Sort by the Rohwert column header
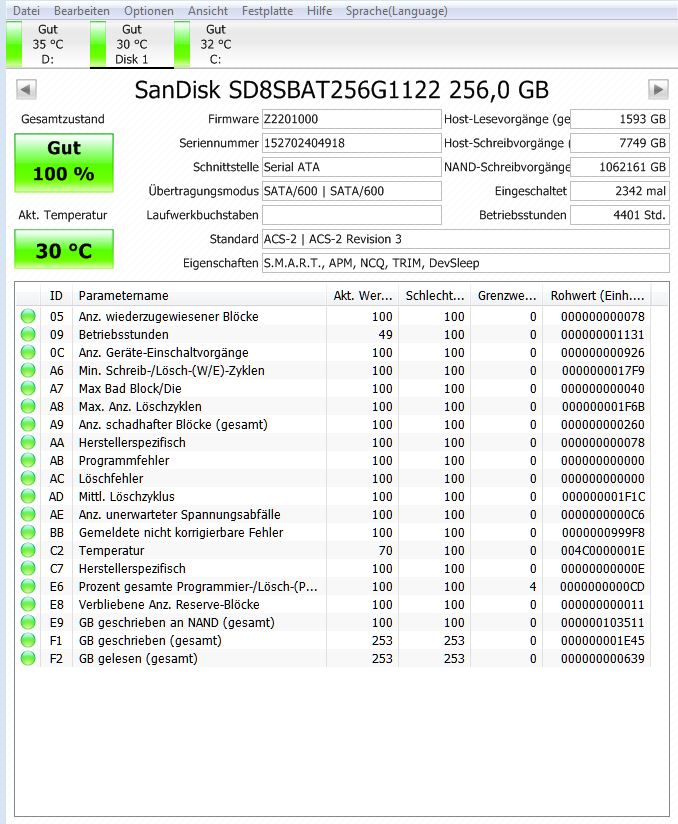This screenshot has width=678, height=824. tap(597, 295)
